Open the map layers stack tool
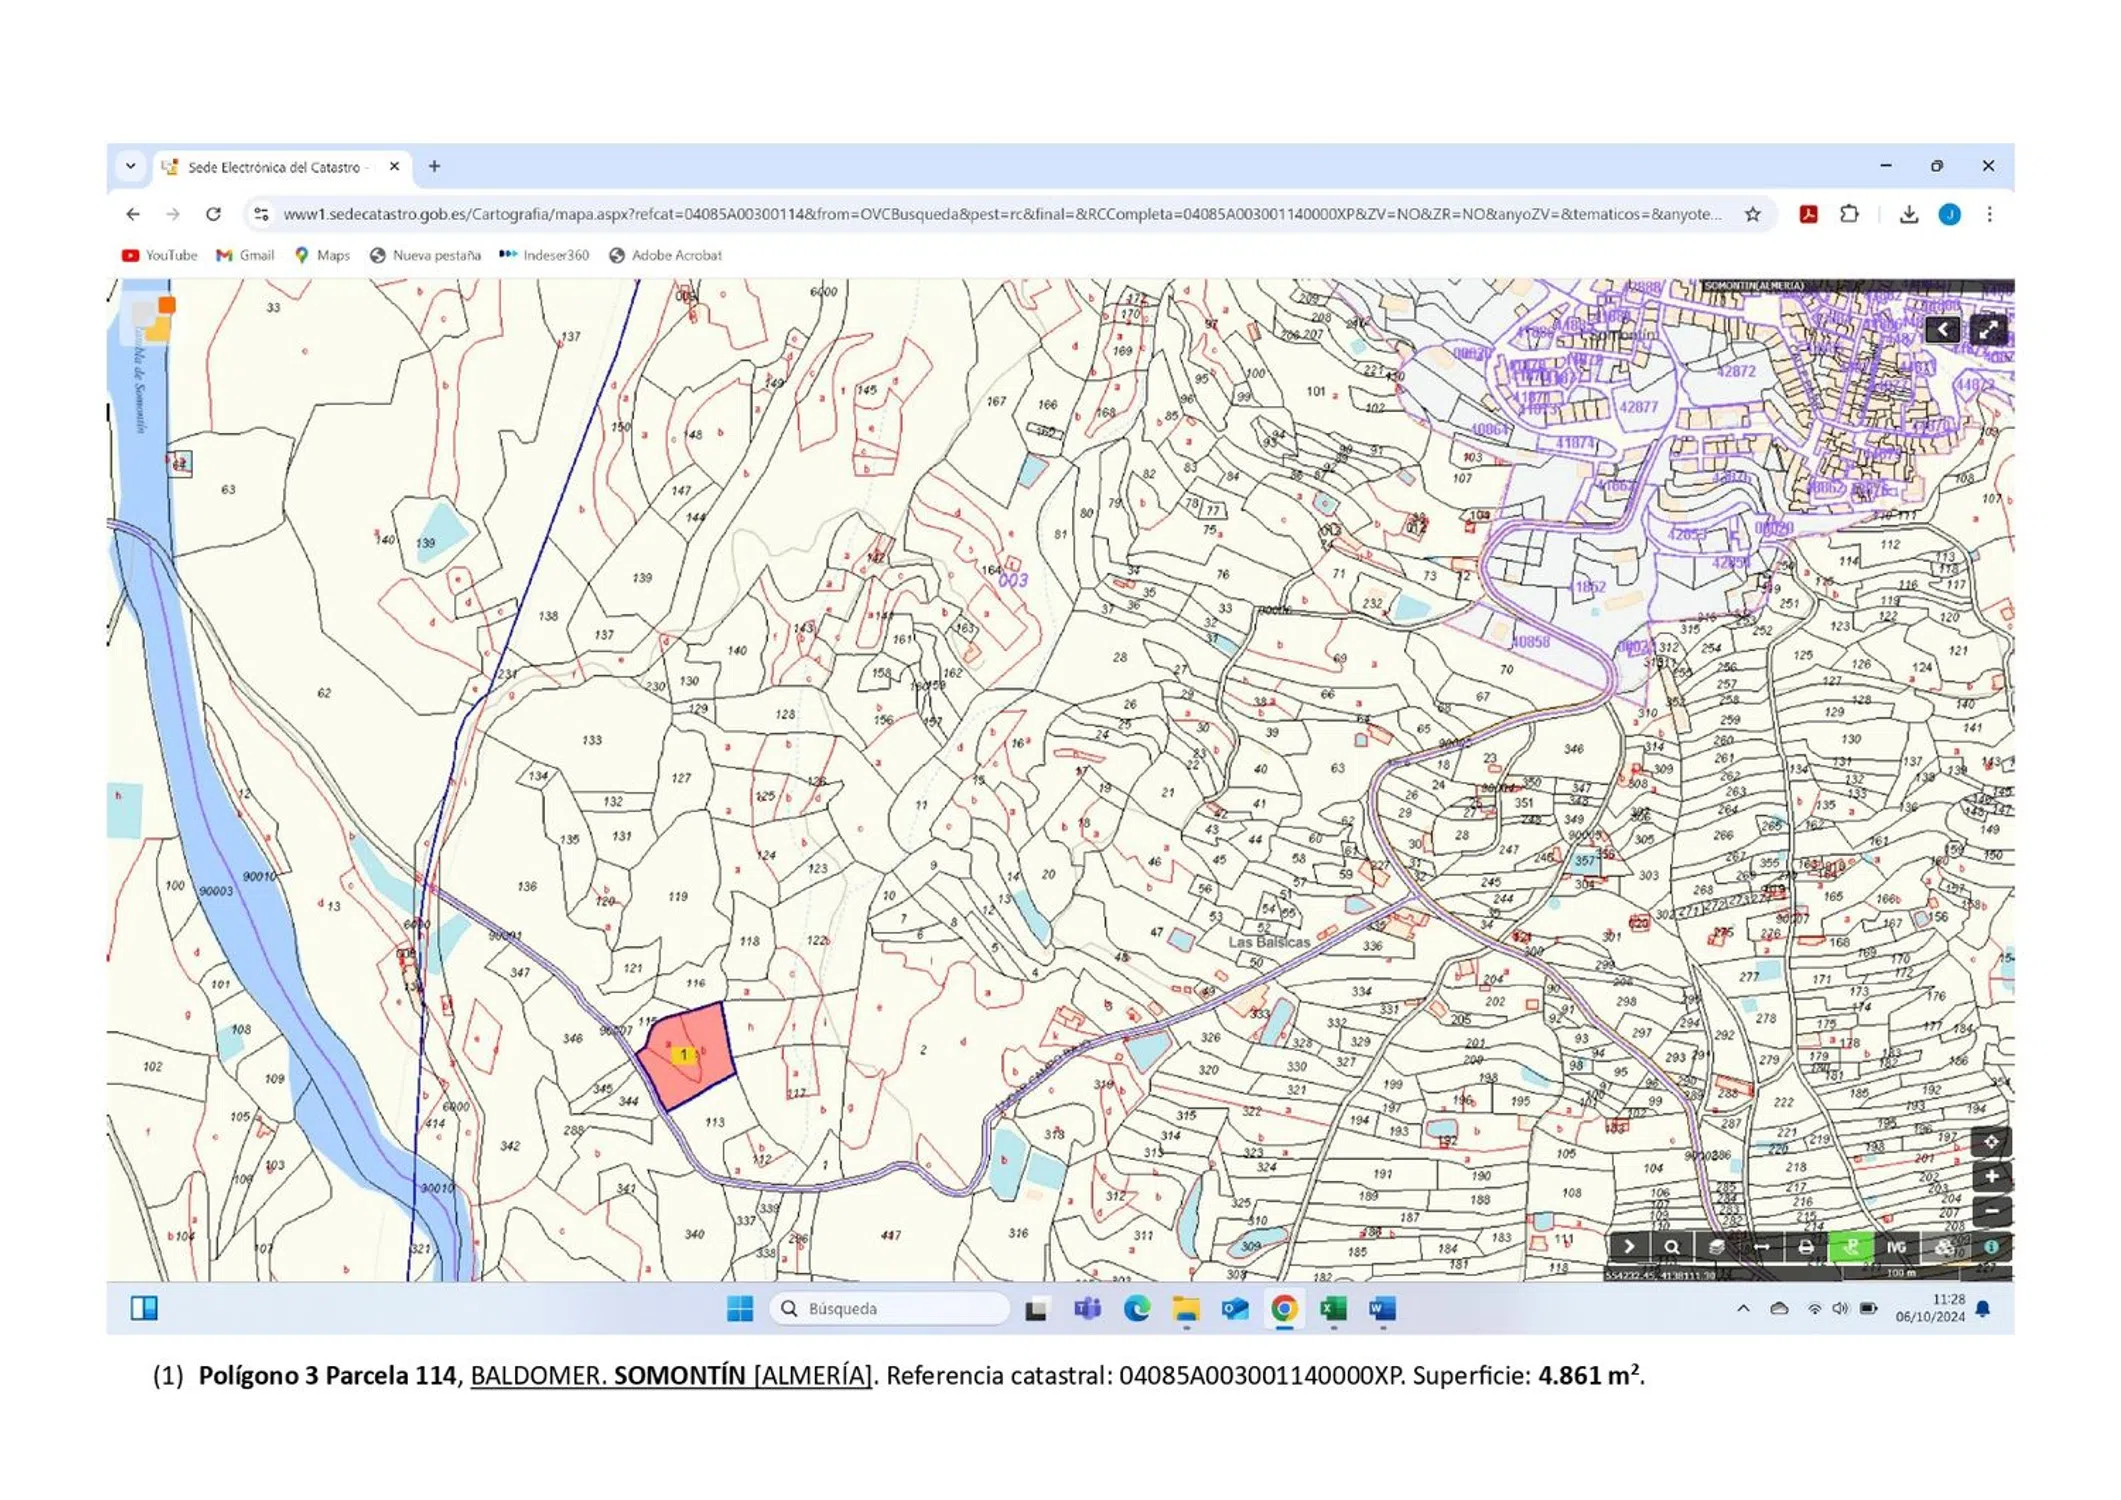 pos(1716,1247)
